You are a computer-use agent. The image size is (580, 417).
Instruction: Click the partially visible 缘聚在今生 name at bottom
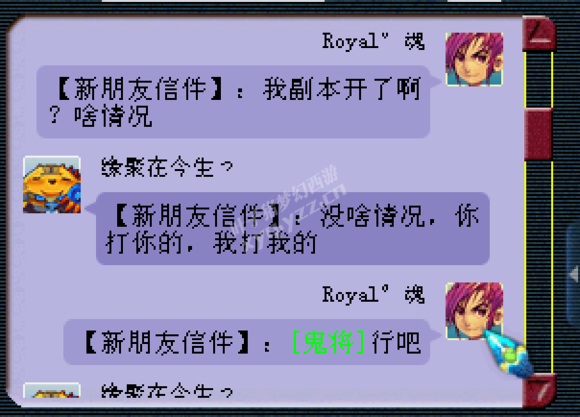tap(167, 391)
